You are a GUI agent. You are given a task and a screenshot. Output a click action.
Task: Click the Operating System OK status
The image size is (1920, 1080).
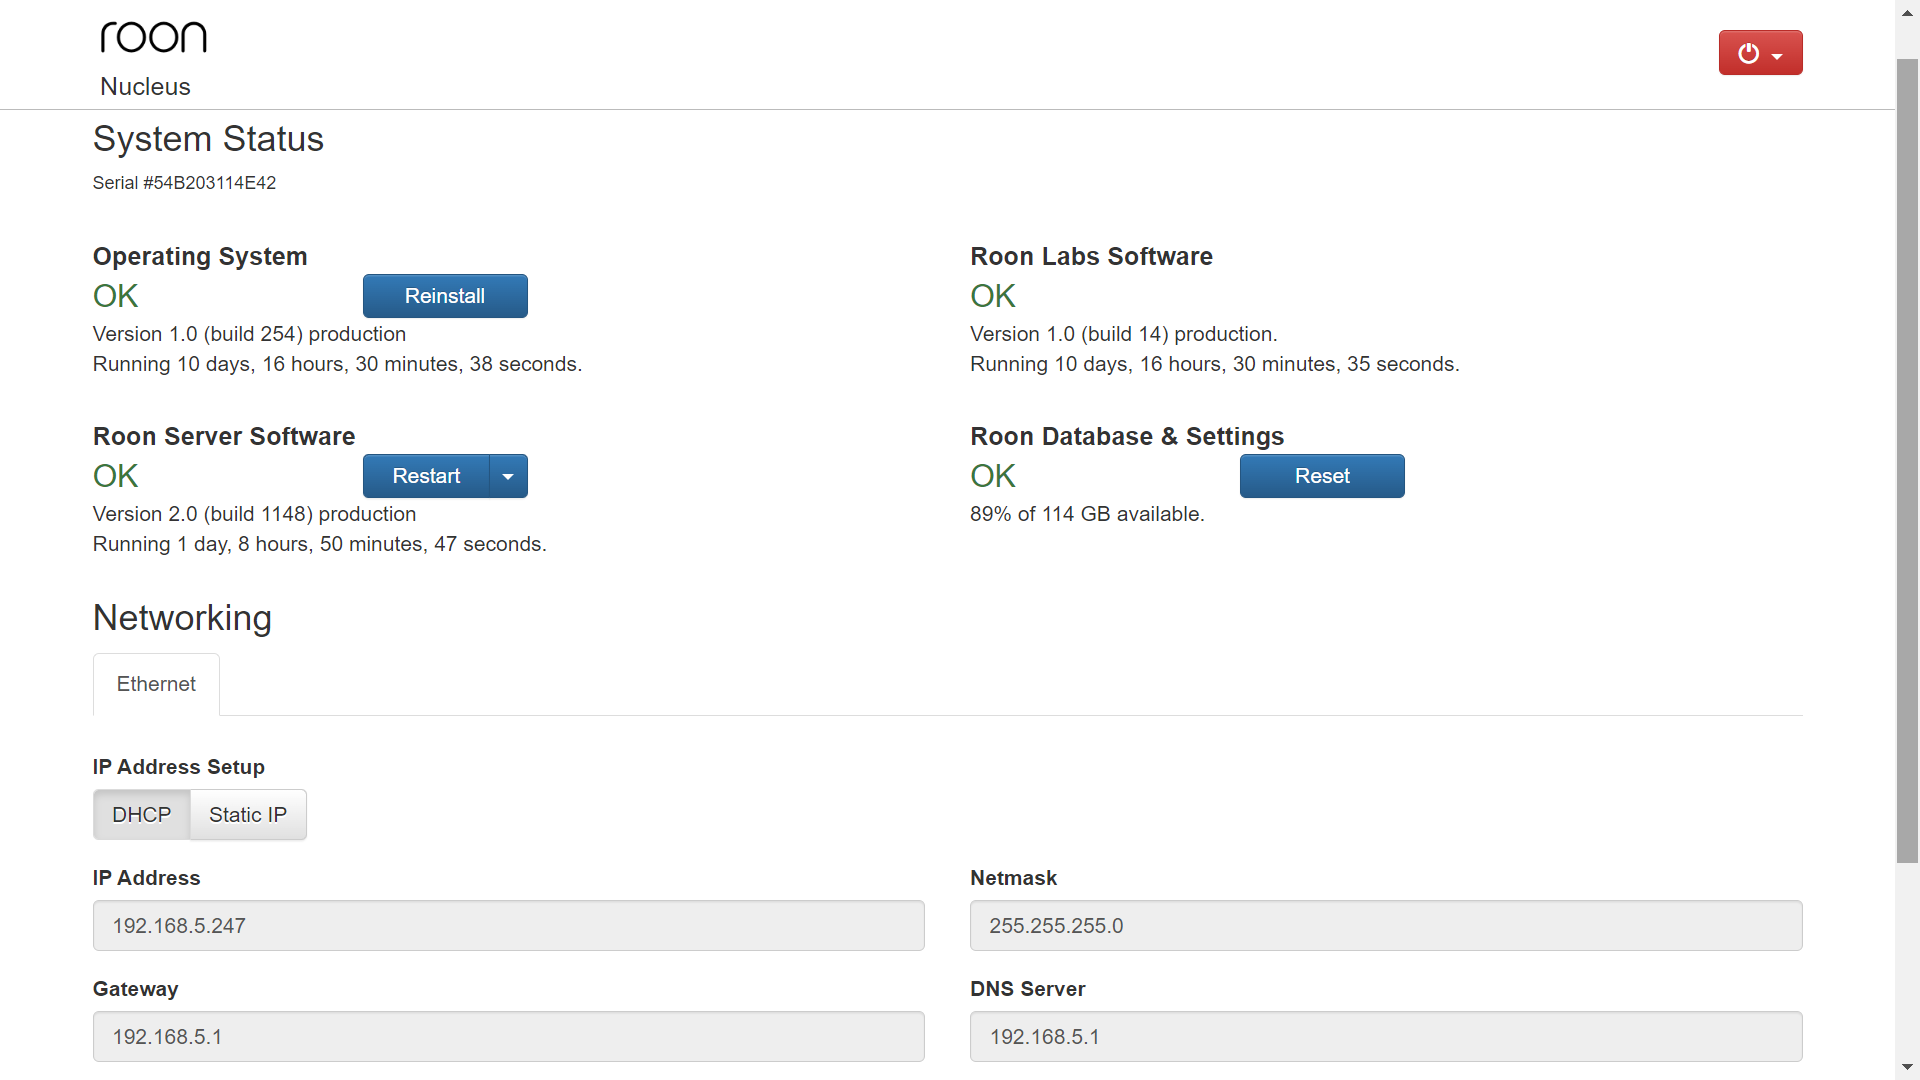pyautogui.click(x=115, y=296)
